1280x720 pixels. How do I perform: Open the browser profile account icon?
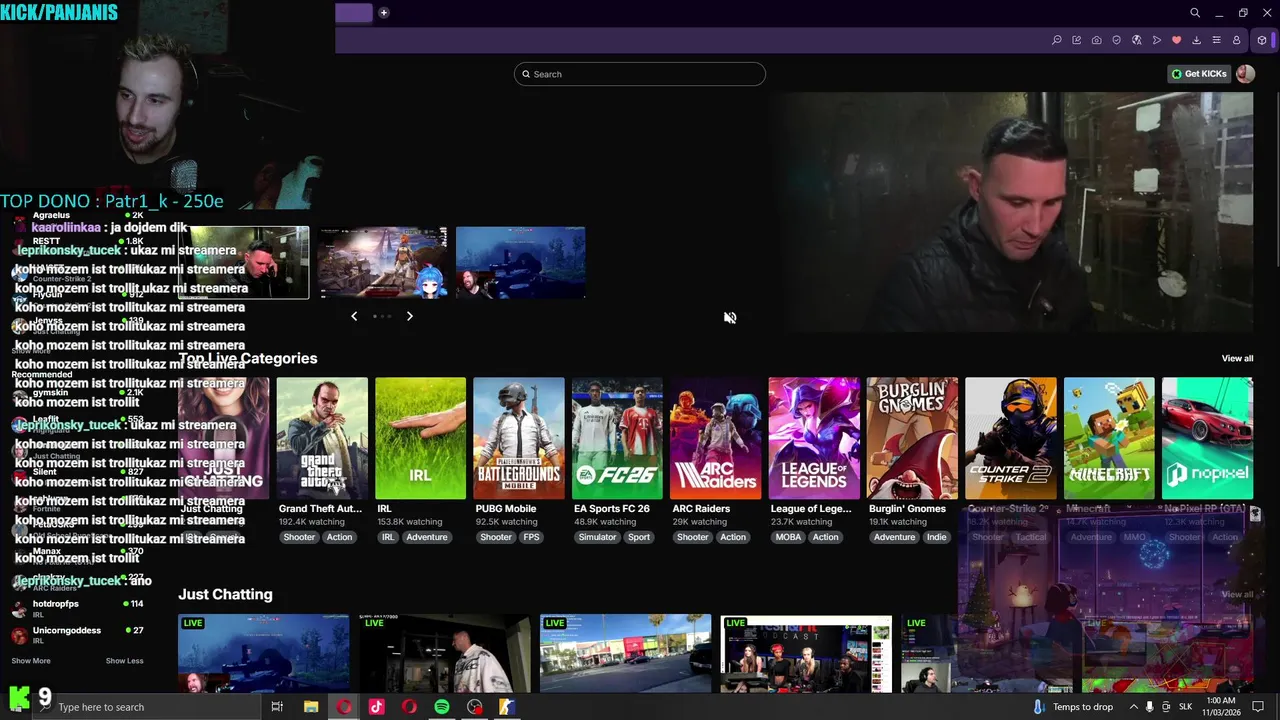[1237, 40]
